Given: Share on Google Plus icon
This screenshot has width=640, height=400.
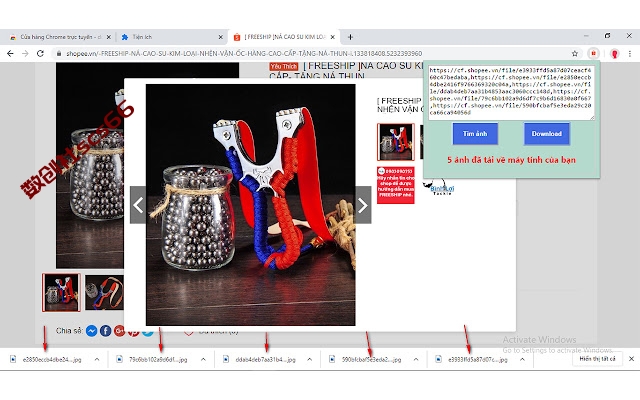Looking at the screenshot, I should (x=119, y=331).
